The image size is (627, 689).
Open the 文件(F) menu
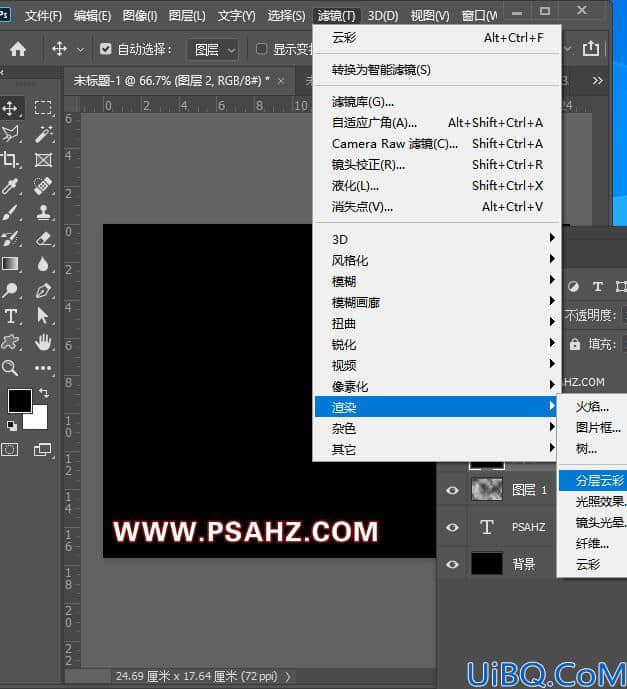[x=43, y=16]
